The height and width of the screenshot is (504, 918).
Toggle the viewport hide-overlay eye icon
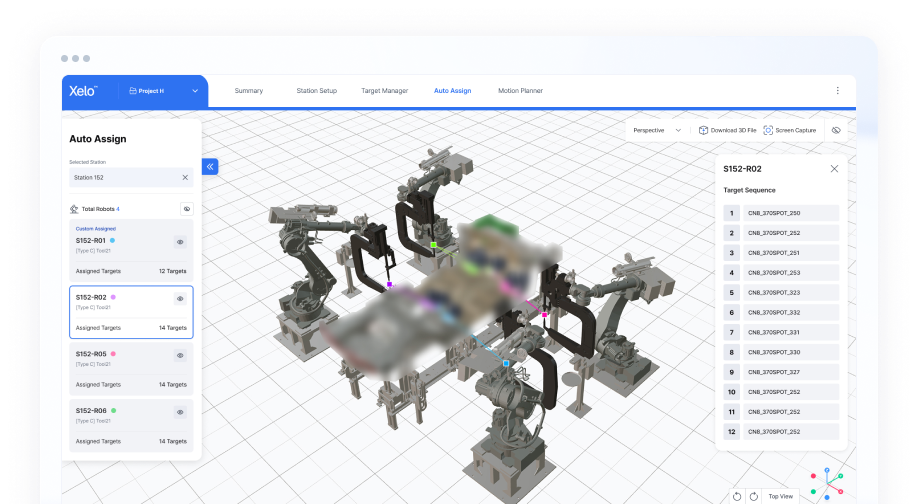tap(836, 130)
